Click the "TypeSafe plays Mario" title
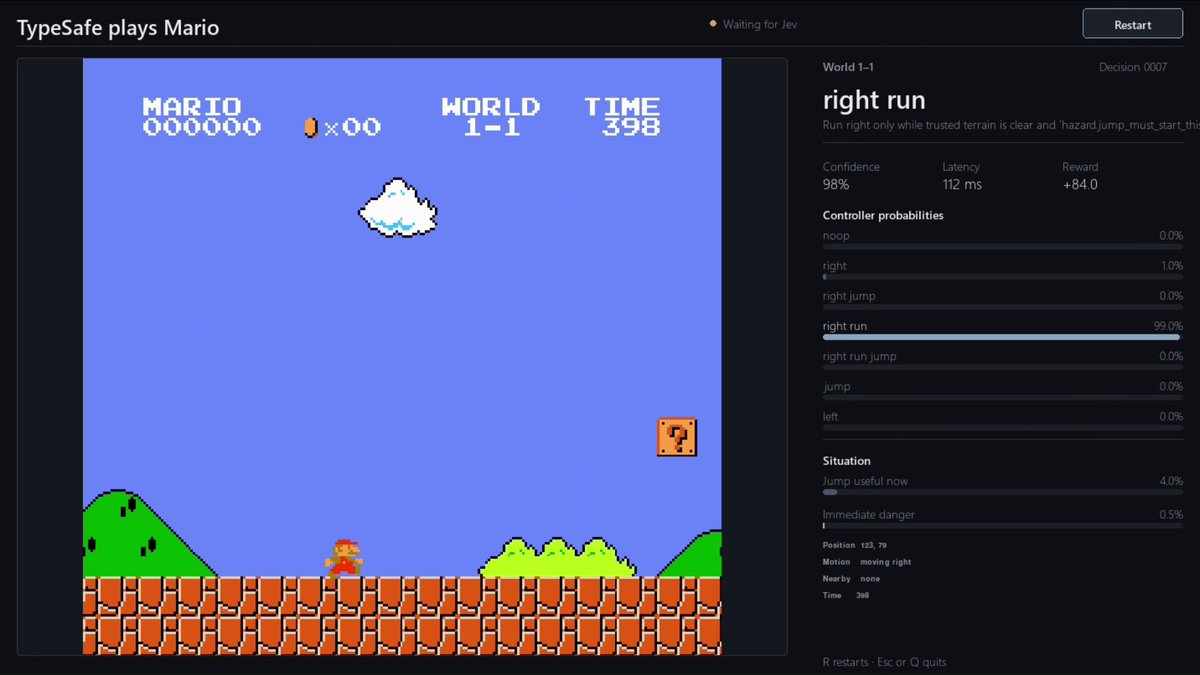 (x=118, y=28)
